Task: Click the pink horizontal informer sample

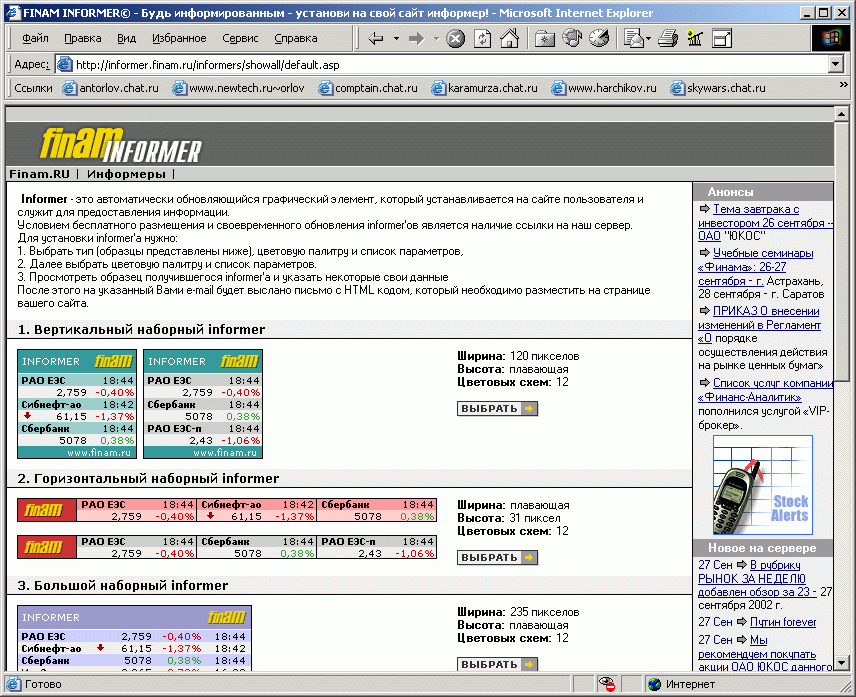Action: point(227,510)
